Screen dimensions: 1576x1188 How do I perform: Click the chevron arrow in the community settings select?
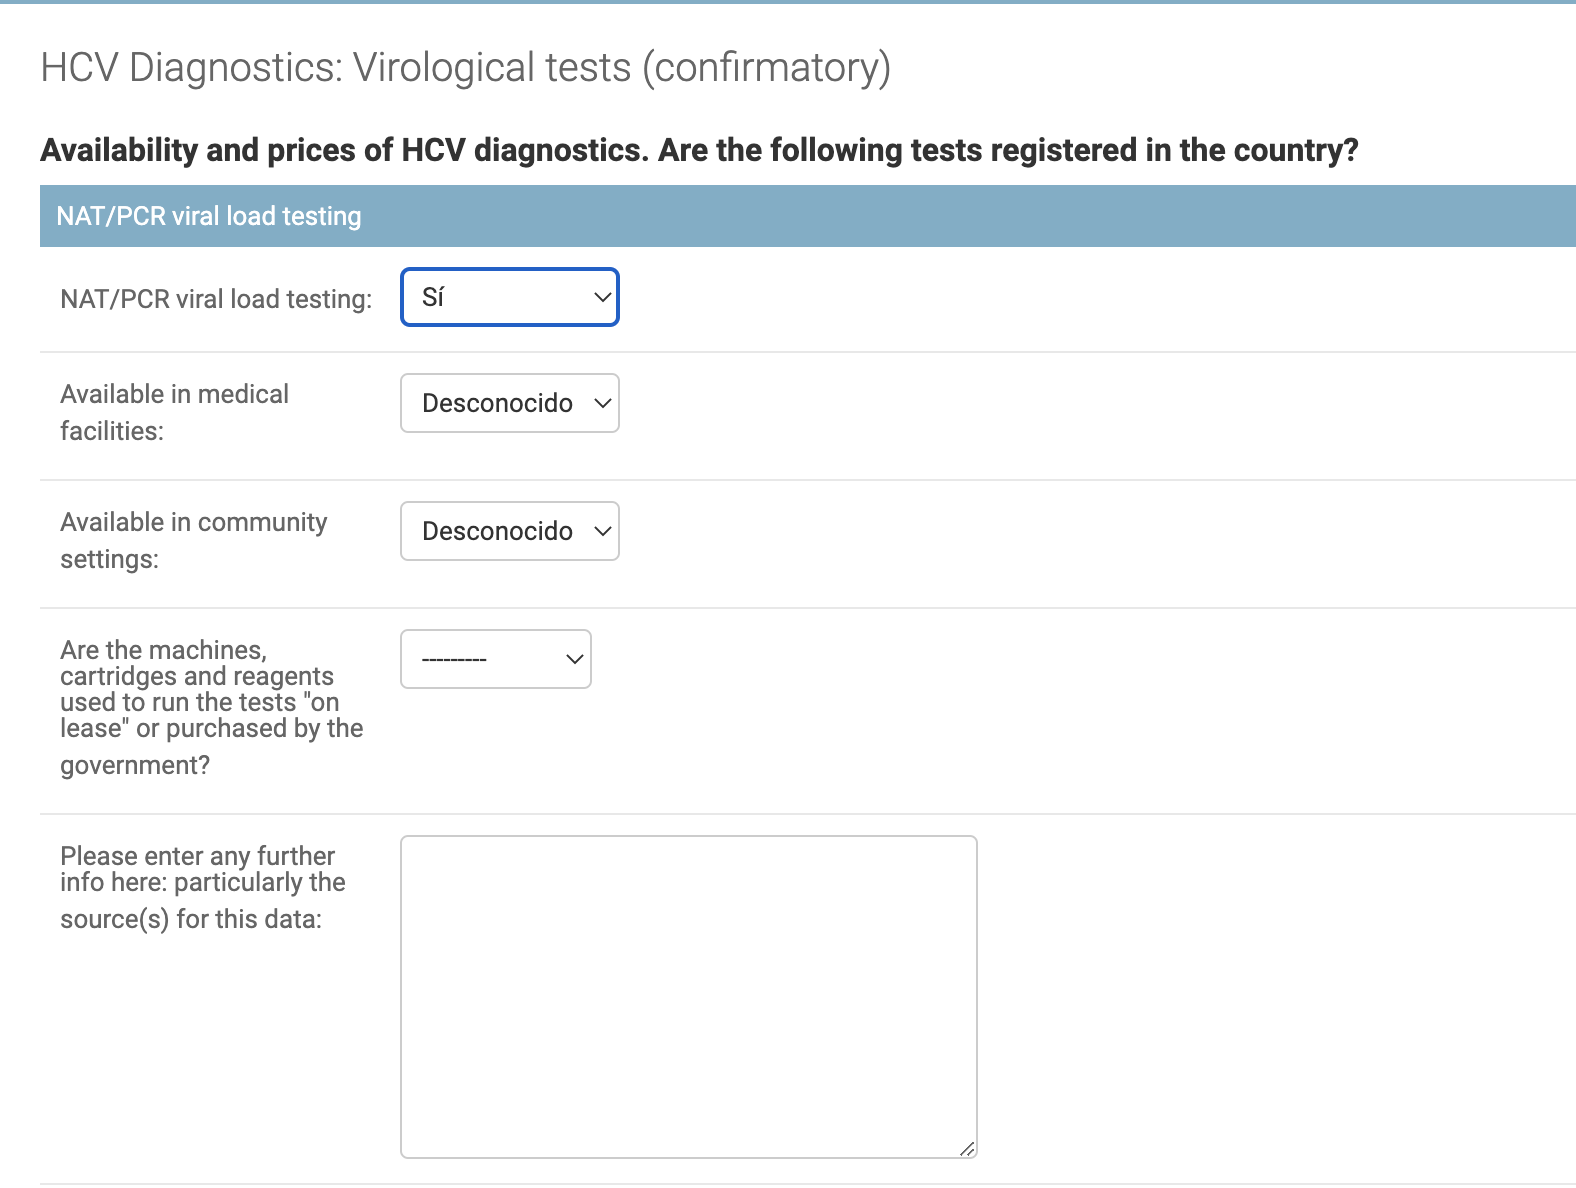pyautogui.click(x=602, y=531)
